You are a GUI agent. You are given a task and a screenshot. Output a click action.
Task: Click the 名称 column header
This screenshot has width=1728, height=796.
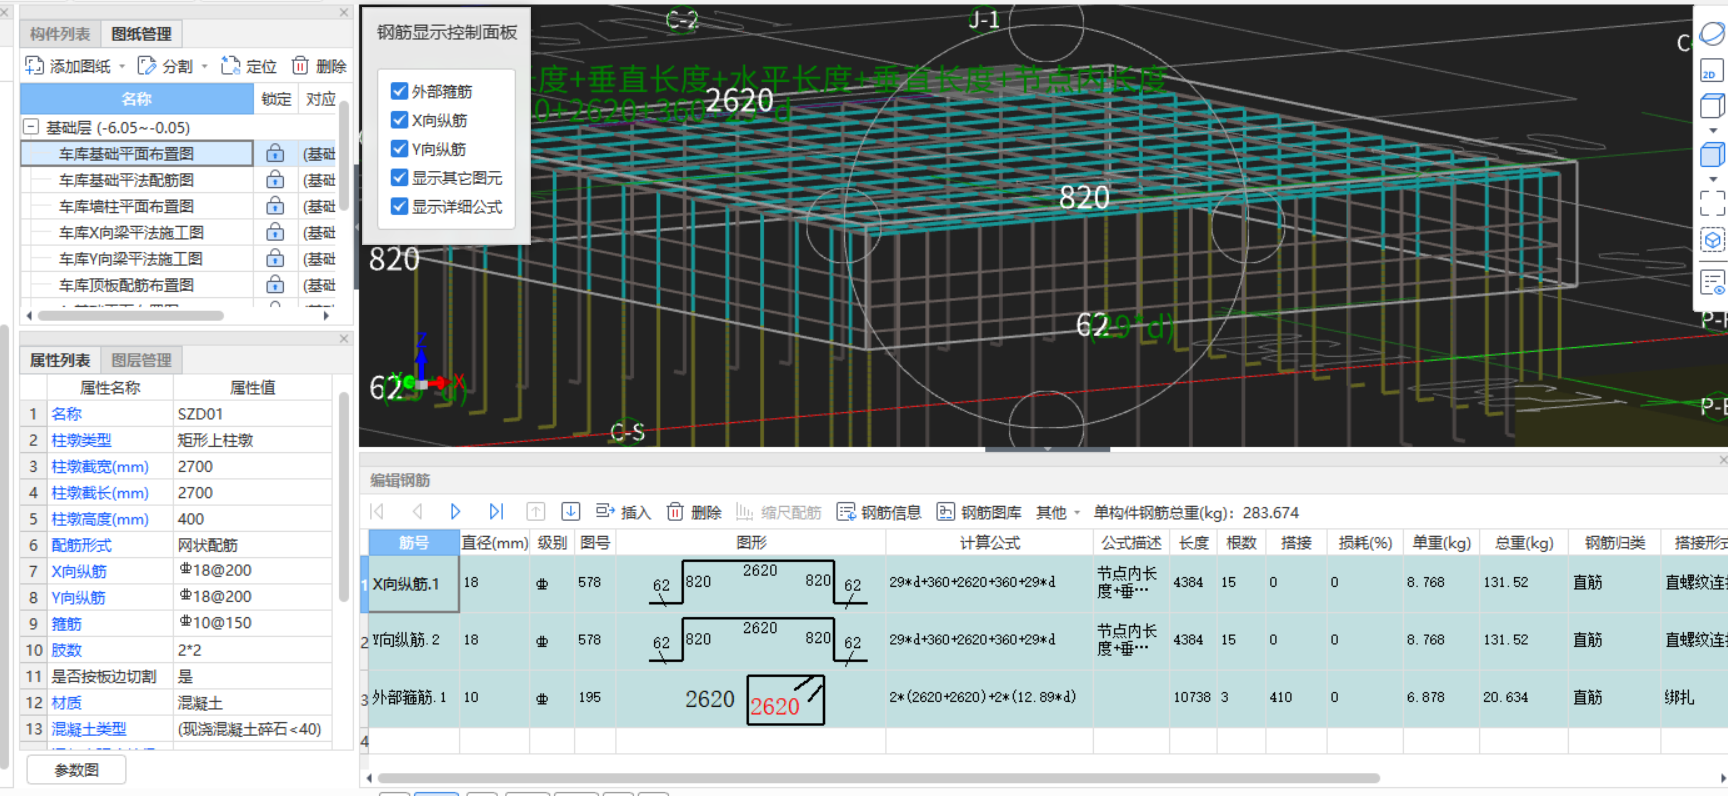pyautogui.click(x=137, y=99)
